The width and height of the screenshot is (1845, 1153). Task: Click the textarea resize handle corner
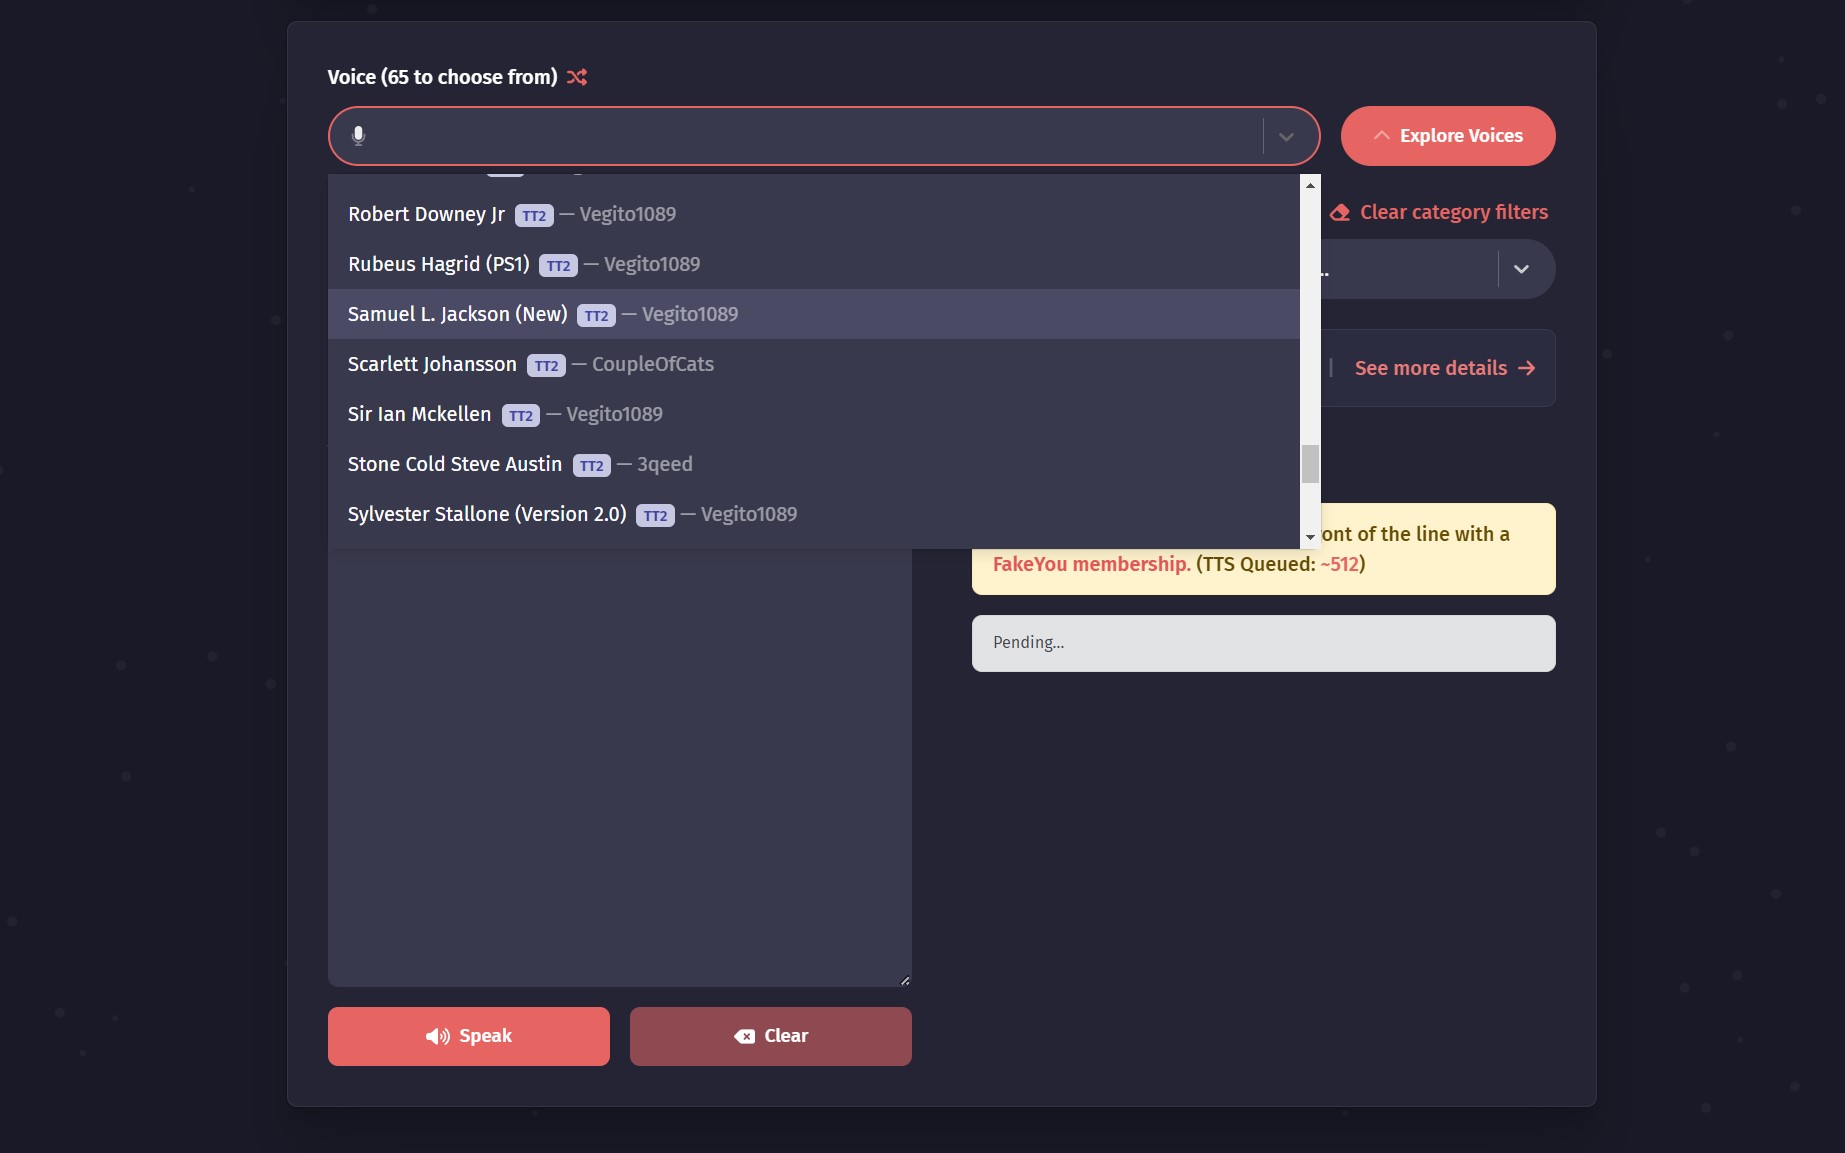coord(905,981)
